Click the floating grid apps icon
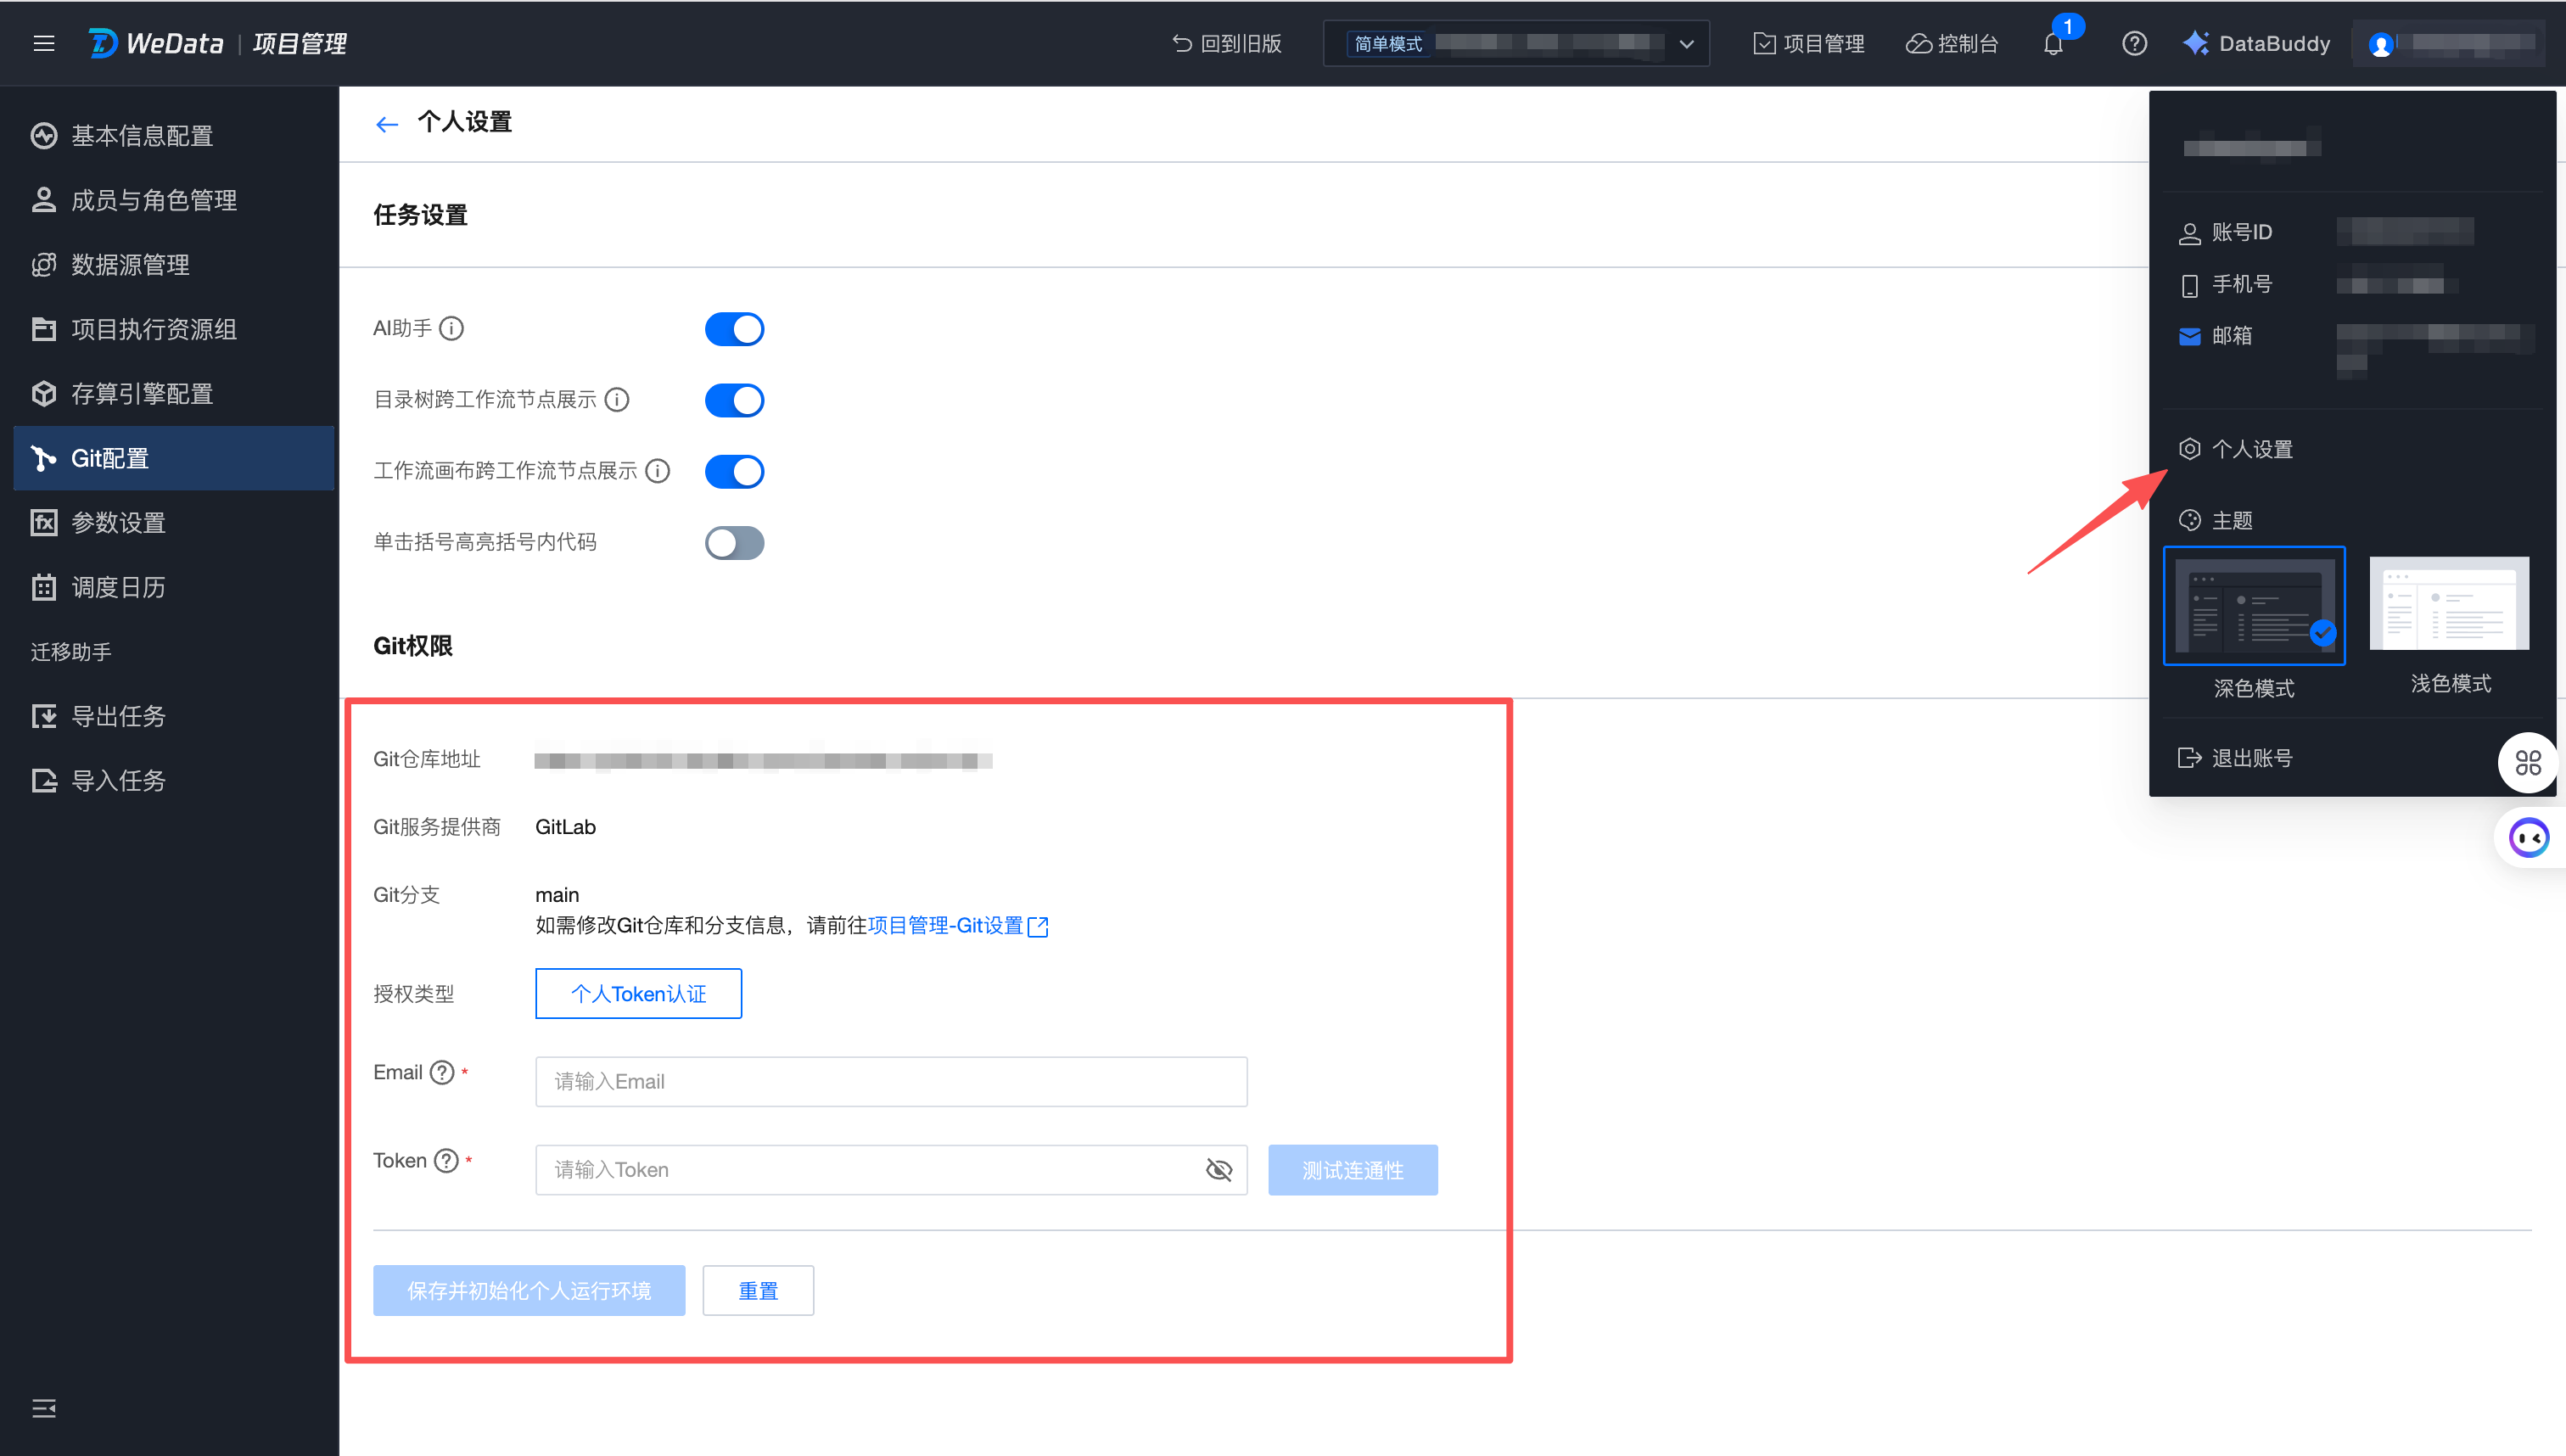The width and height of the screenshot is (2566, 1456). coord(2527,763)
